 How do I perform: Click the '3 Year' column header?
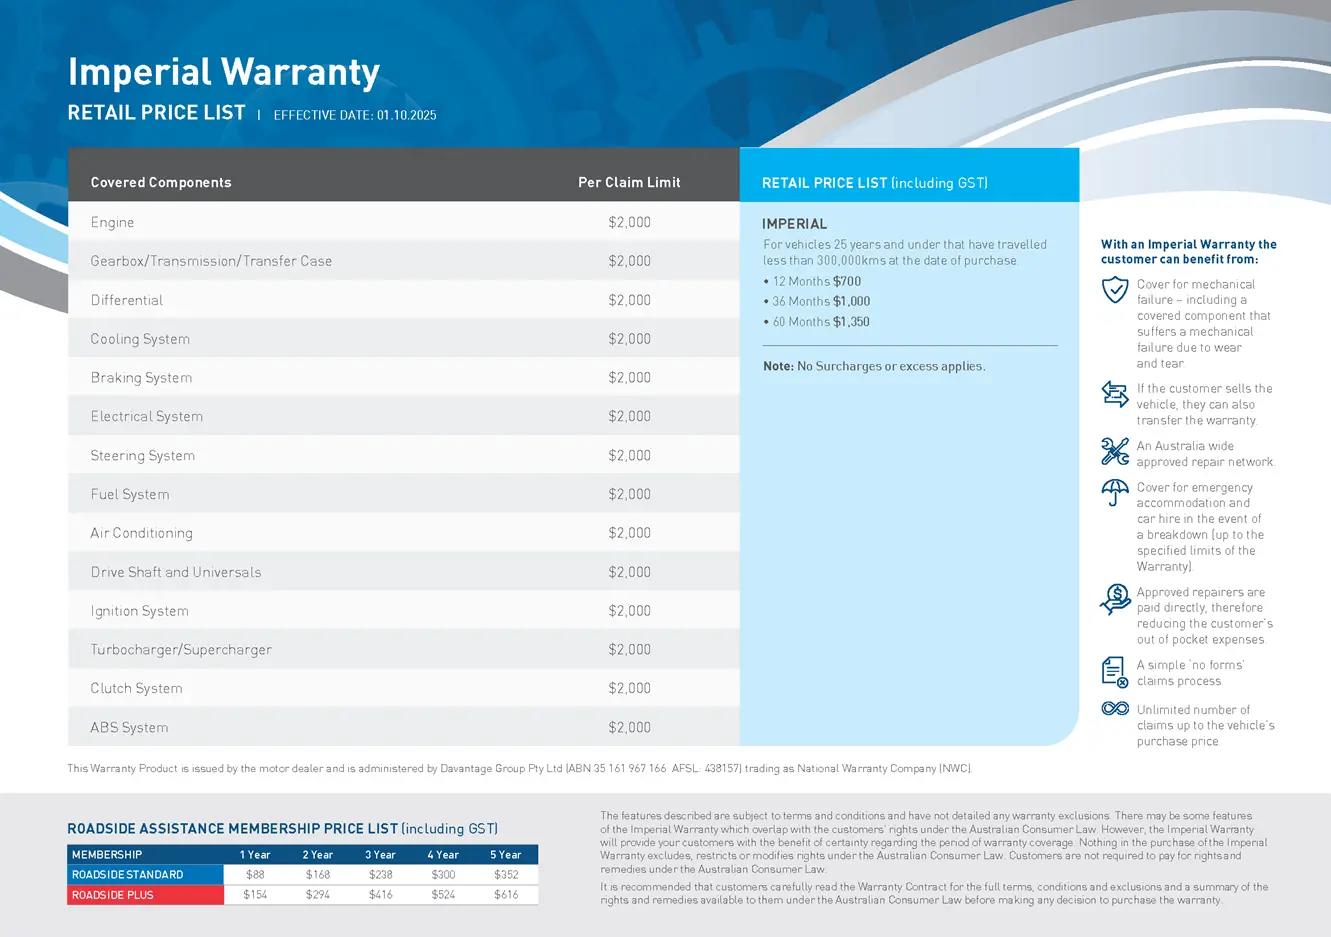(380, 855)
